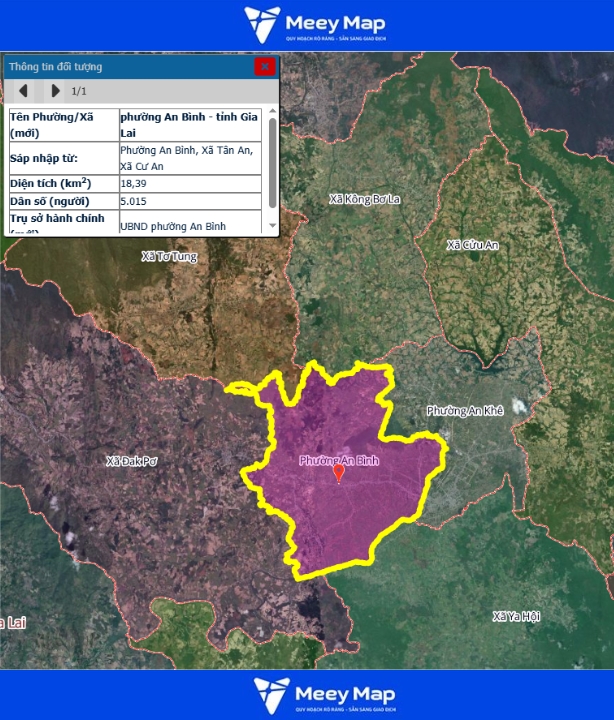This screenshot has height=720, width=614.
Task: Click the Dân số value 5.015 cell
Action: click(190, 201)
